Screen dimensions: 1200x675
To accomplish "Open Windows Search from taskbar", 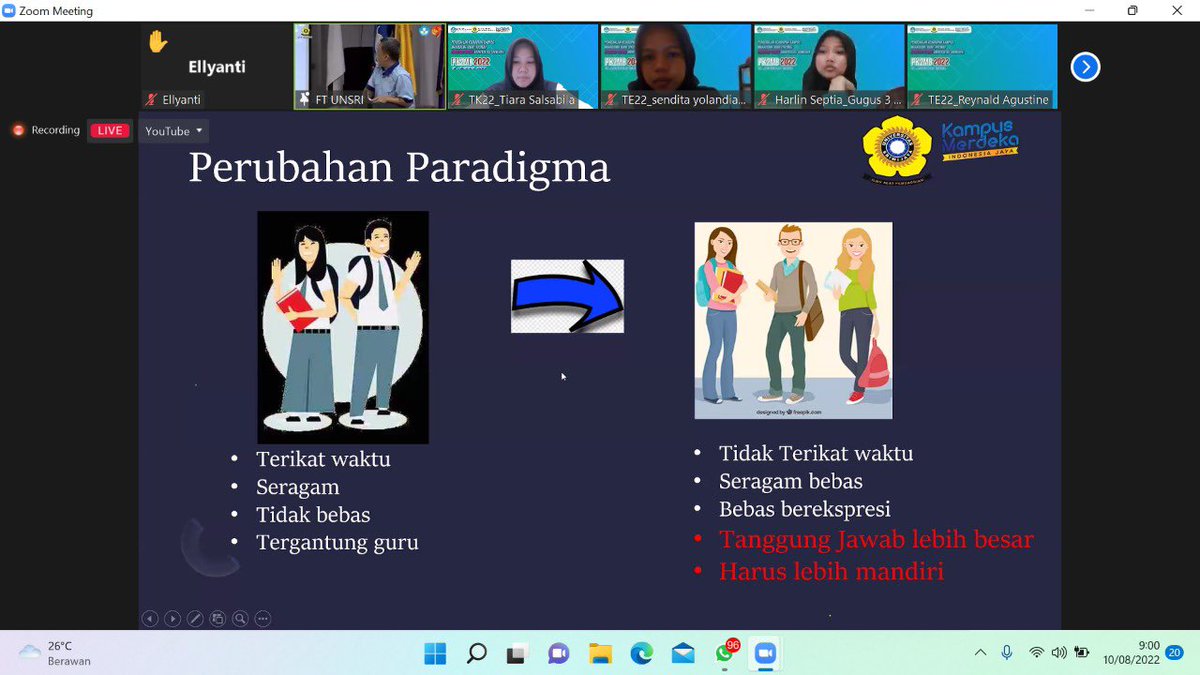I will [477, 654].
